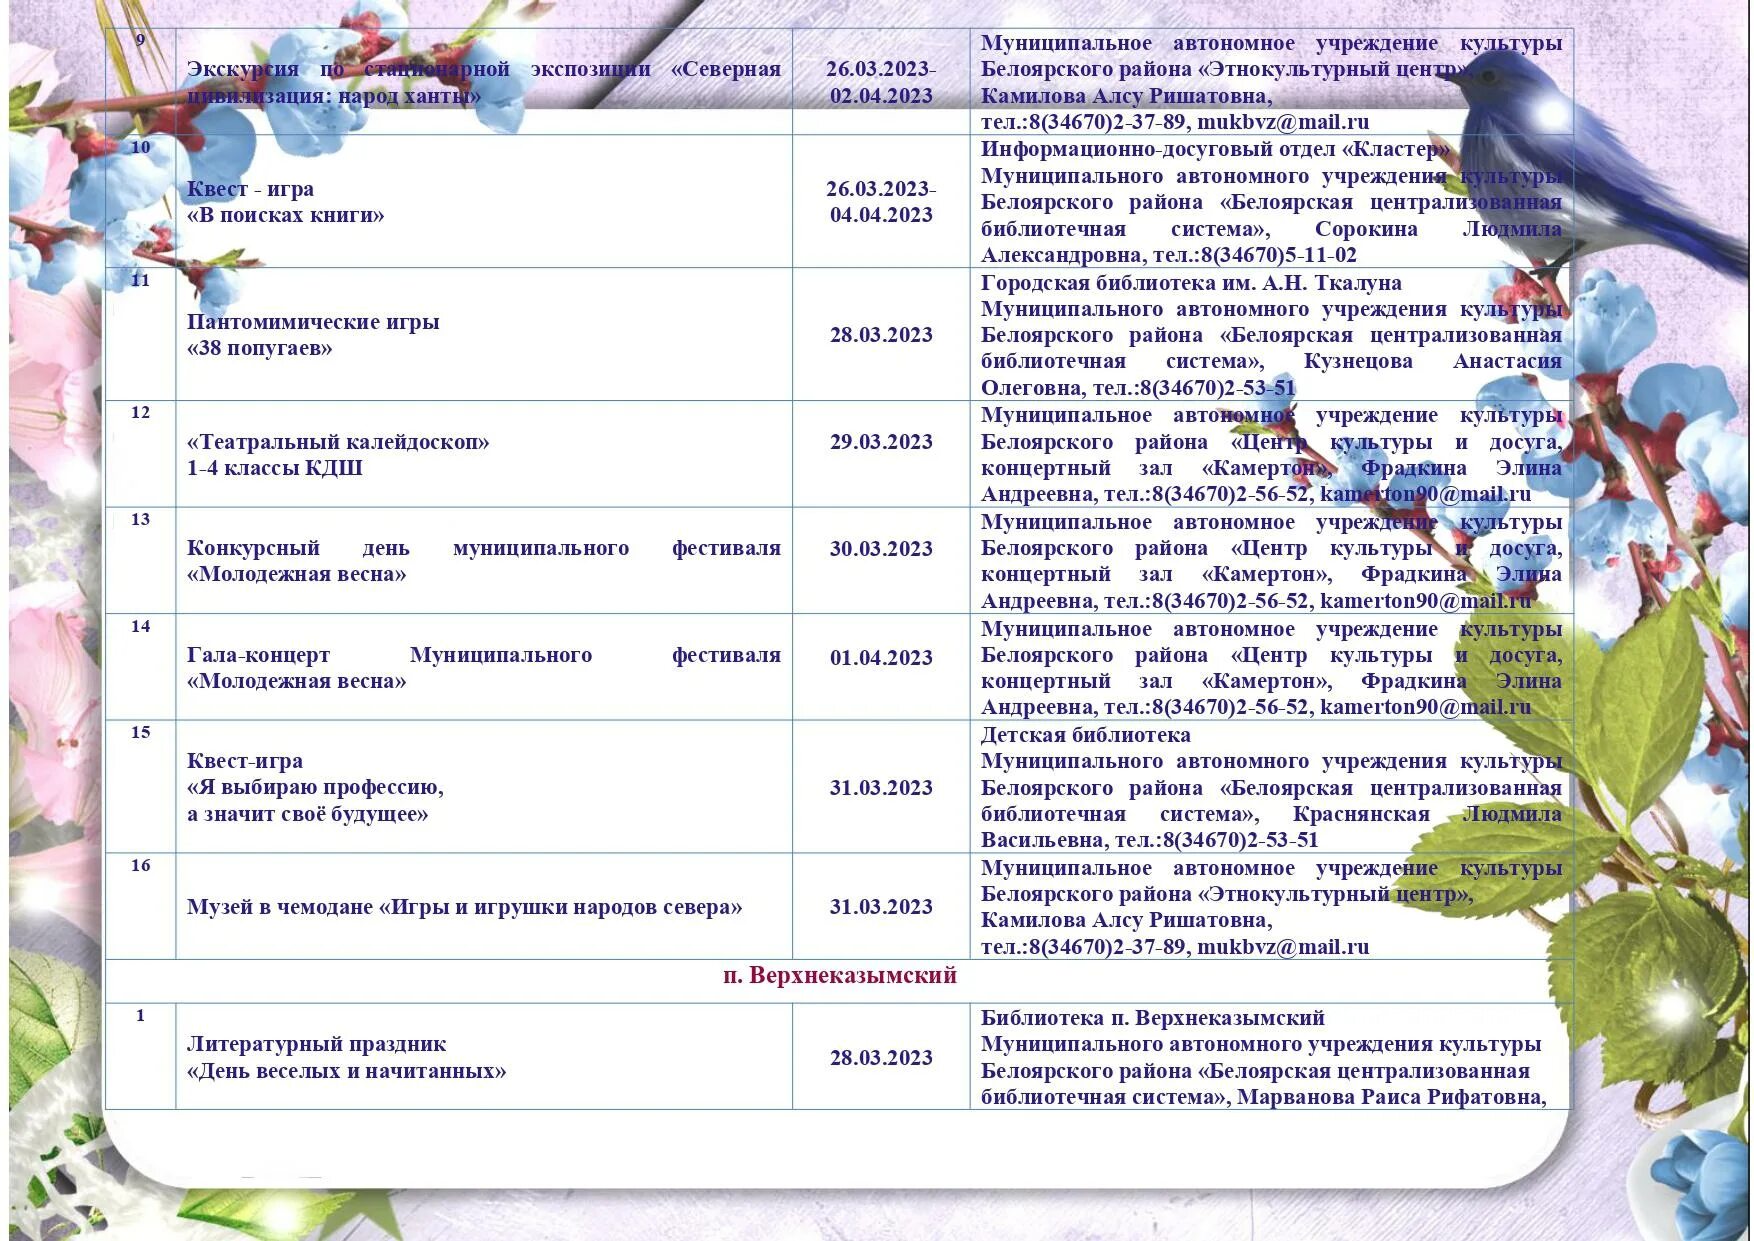Click the Городская библиотека им. А.Н. Ткалуна text
Image resolution: width=1754 pixels, height=1241 pixels.
pos(1191,282)
